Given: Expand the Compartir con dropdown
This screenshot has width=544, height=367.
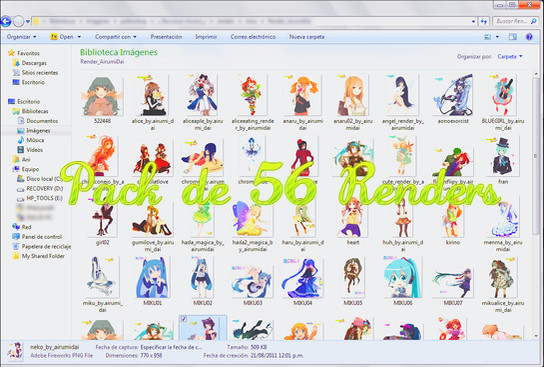Looking at the screenshot, I should coord(116,37).
